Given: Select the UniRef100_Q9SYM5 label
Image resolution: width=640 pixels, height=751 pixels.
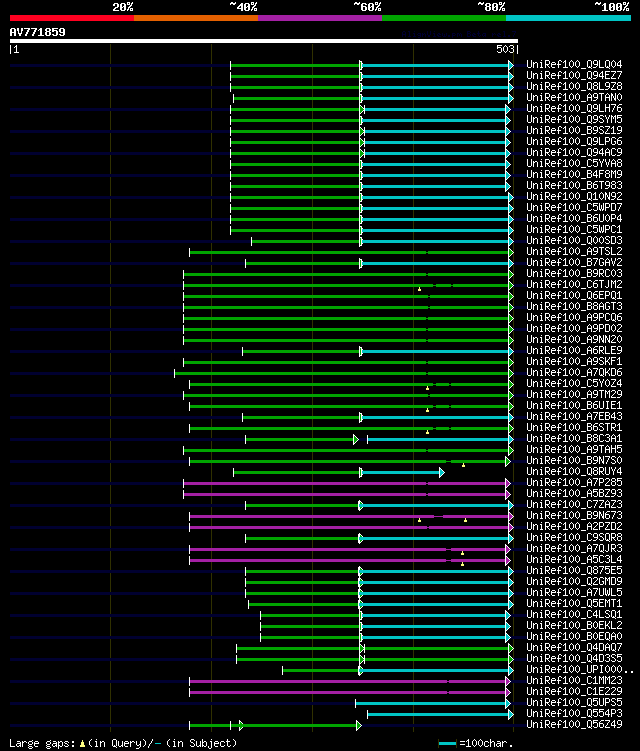Looking at the screenshot, I should click(x=574, y=119).
